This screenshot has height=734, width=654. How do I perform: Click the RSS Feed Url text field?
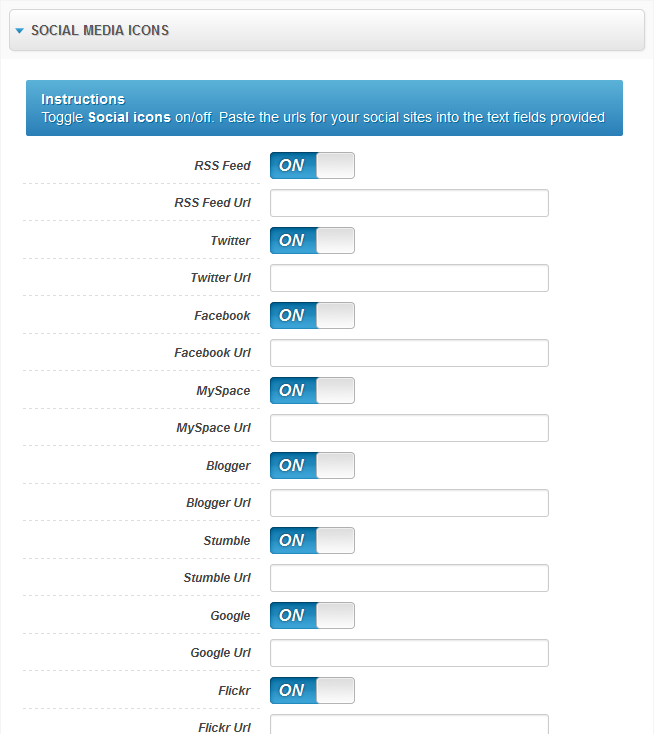pos(409,203)
